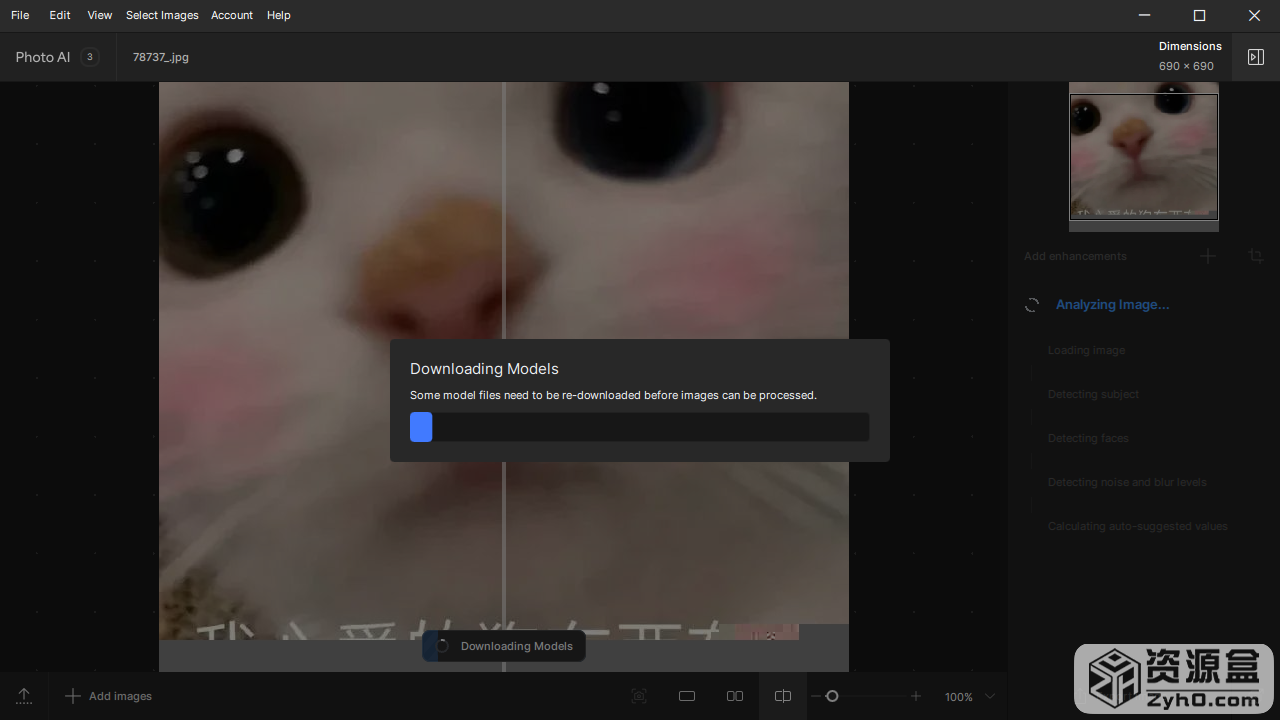This screenshot has width=1280, height=720.
Task: Switch to side-by-side view layout
Action: click(x=735, y=696)
